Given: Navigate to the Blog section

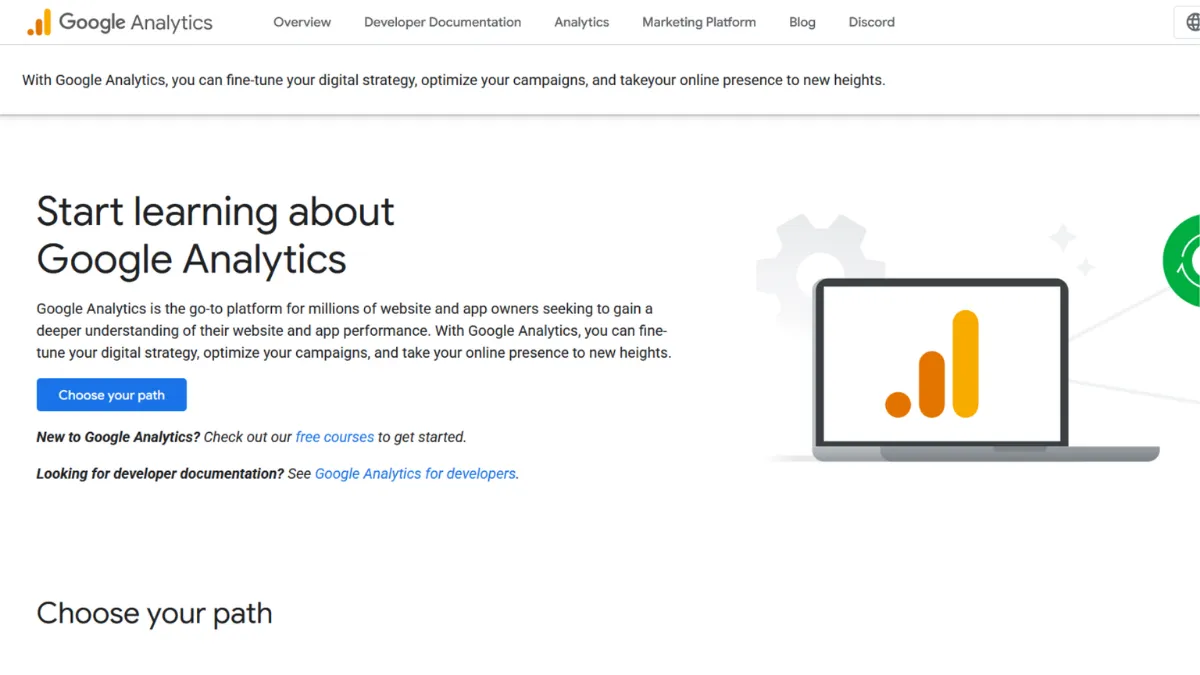Looking at the screenshot, I should [802, 22].
